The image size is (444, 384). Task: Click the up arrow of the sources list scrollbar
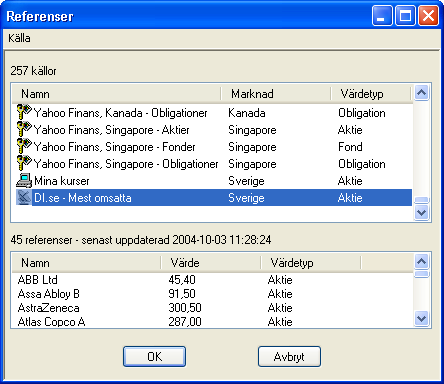(x=422, y=93)
